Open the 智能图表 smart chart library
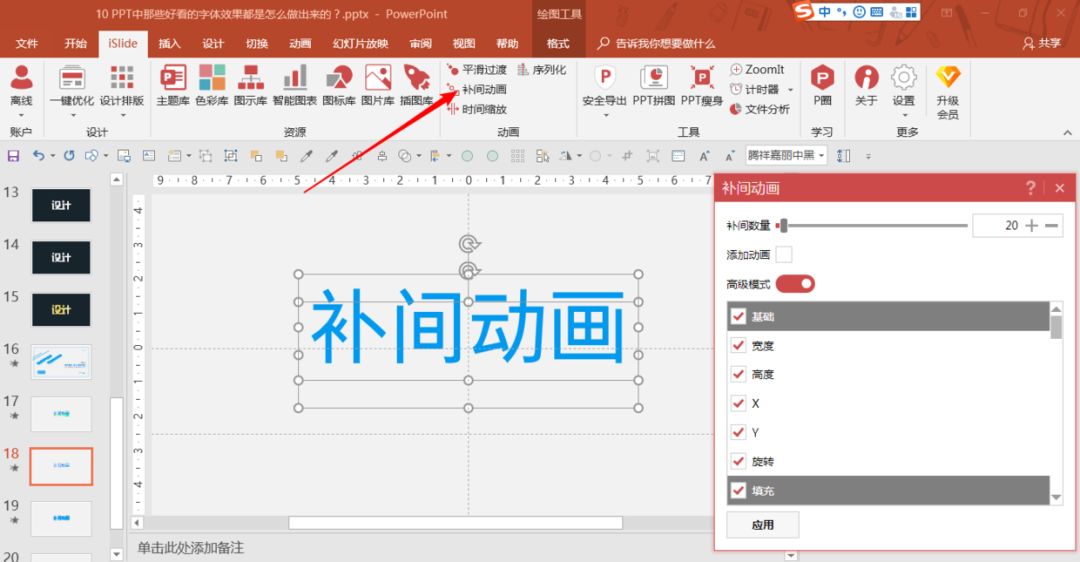1080x562 pixels. 295,85
